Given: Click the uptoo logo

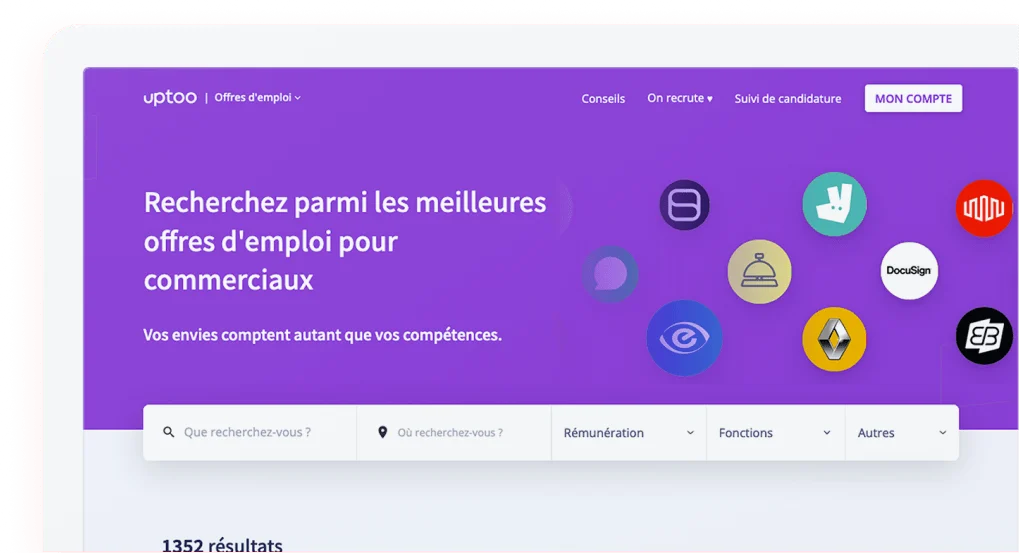Looking at the screenshot, I should 170,98.
